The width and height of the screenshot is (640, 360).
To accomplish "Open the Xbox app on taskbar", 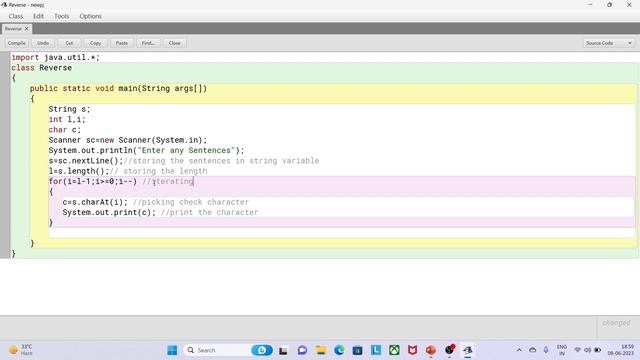I will (x=394, y=350).
